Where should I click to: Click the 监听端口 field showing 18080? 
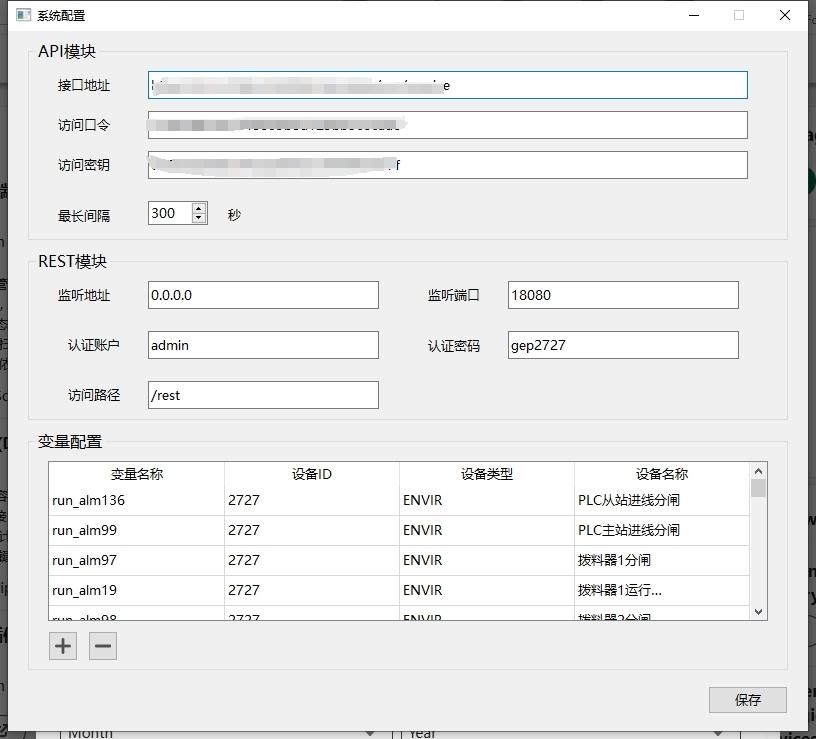click(x=623, y=295)
